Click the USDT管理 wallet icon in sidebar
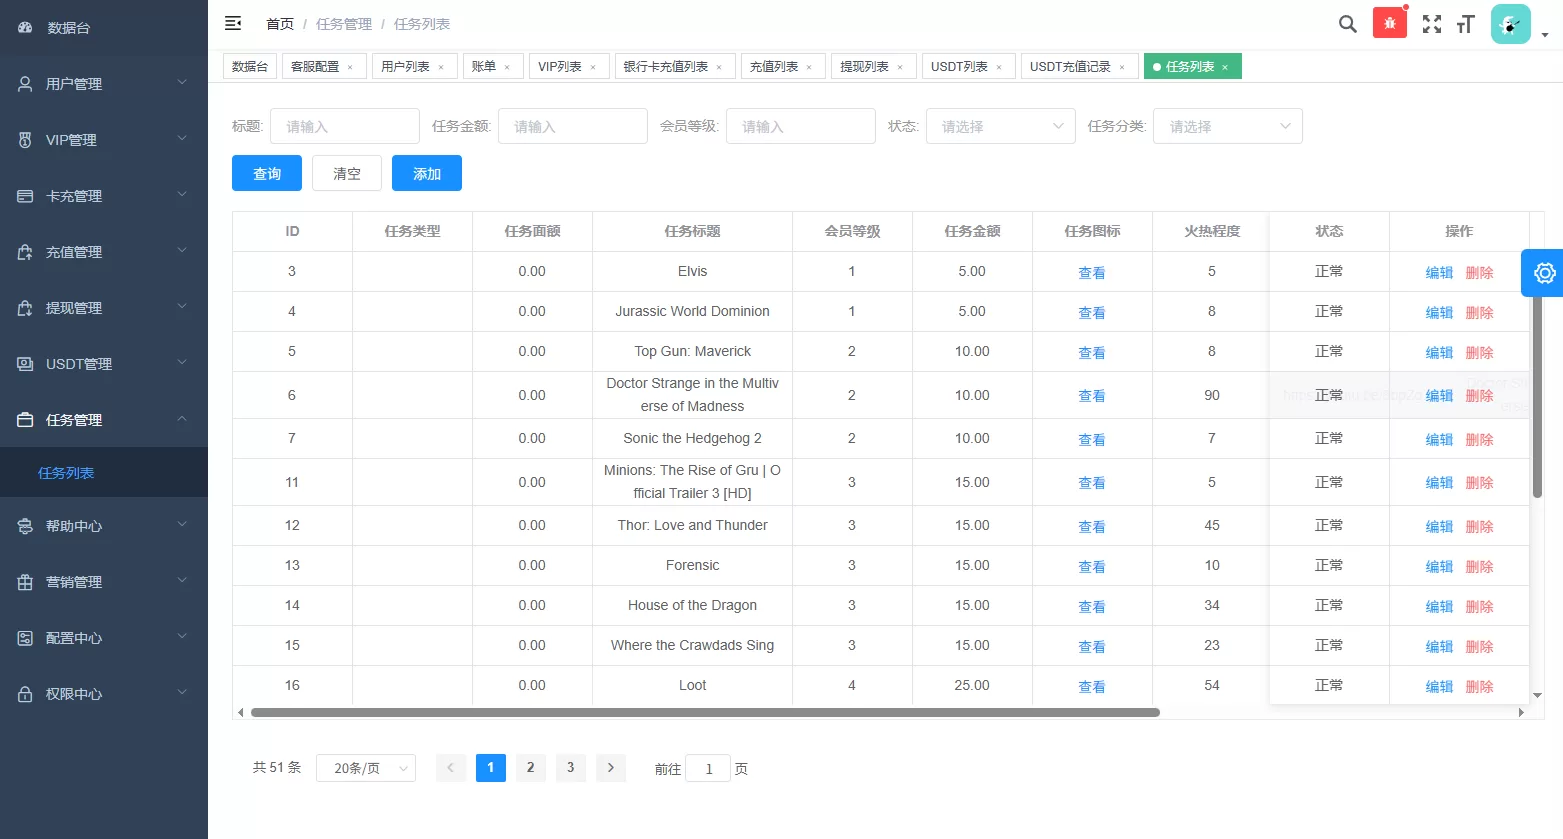 pos(24,363)
